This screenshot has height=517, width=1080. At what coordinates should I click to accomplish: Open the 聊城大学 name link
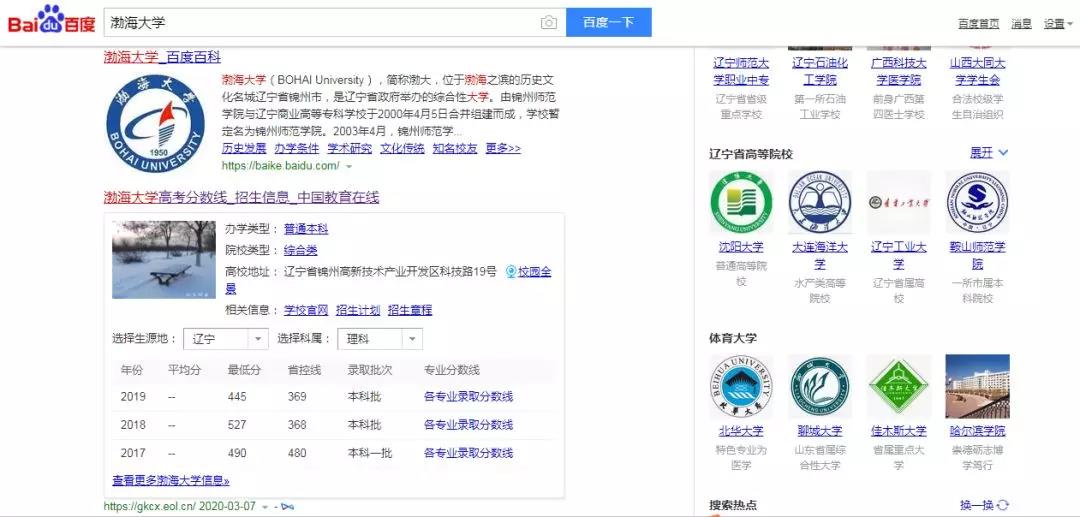[820, 431]
